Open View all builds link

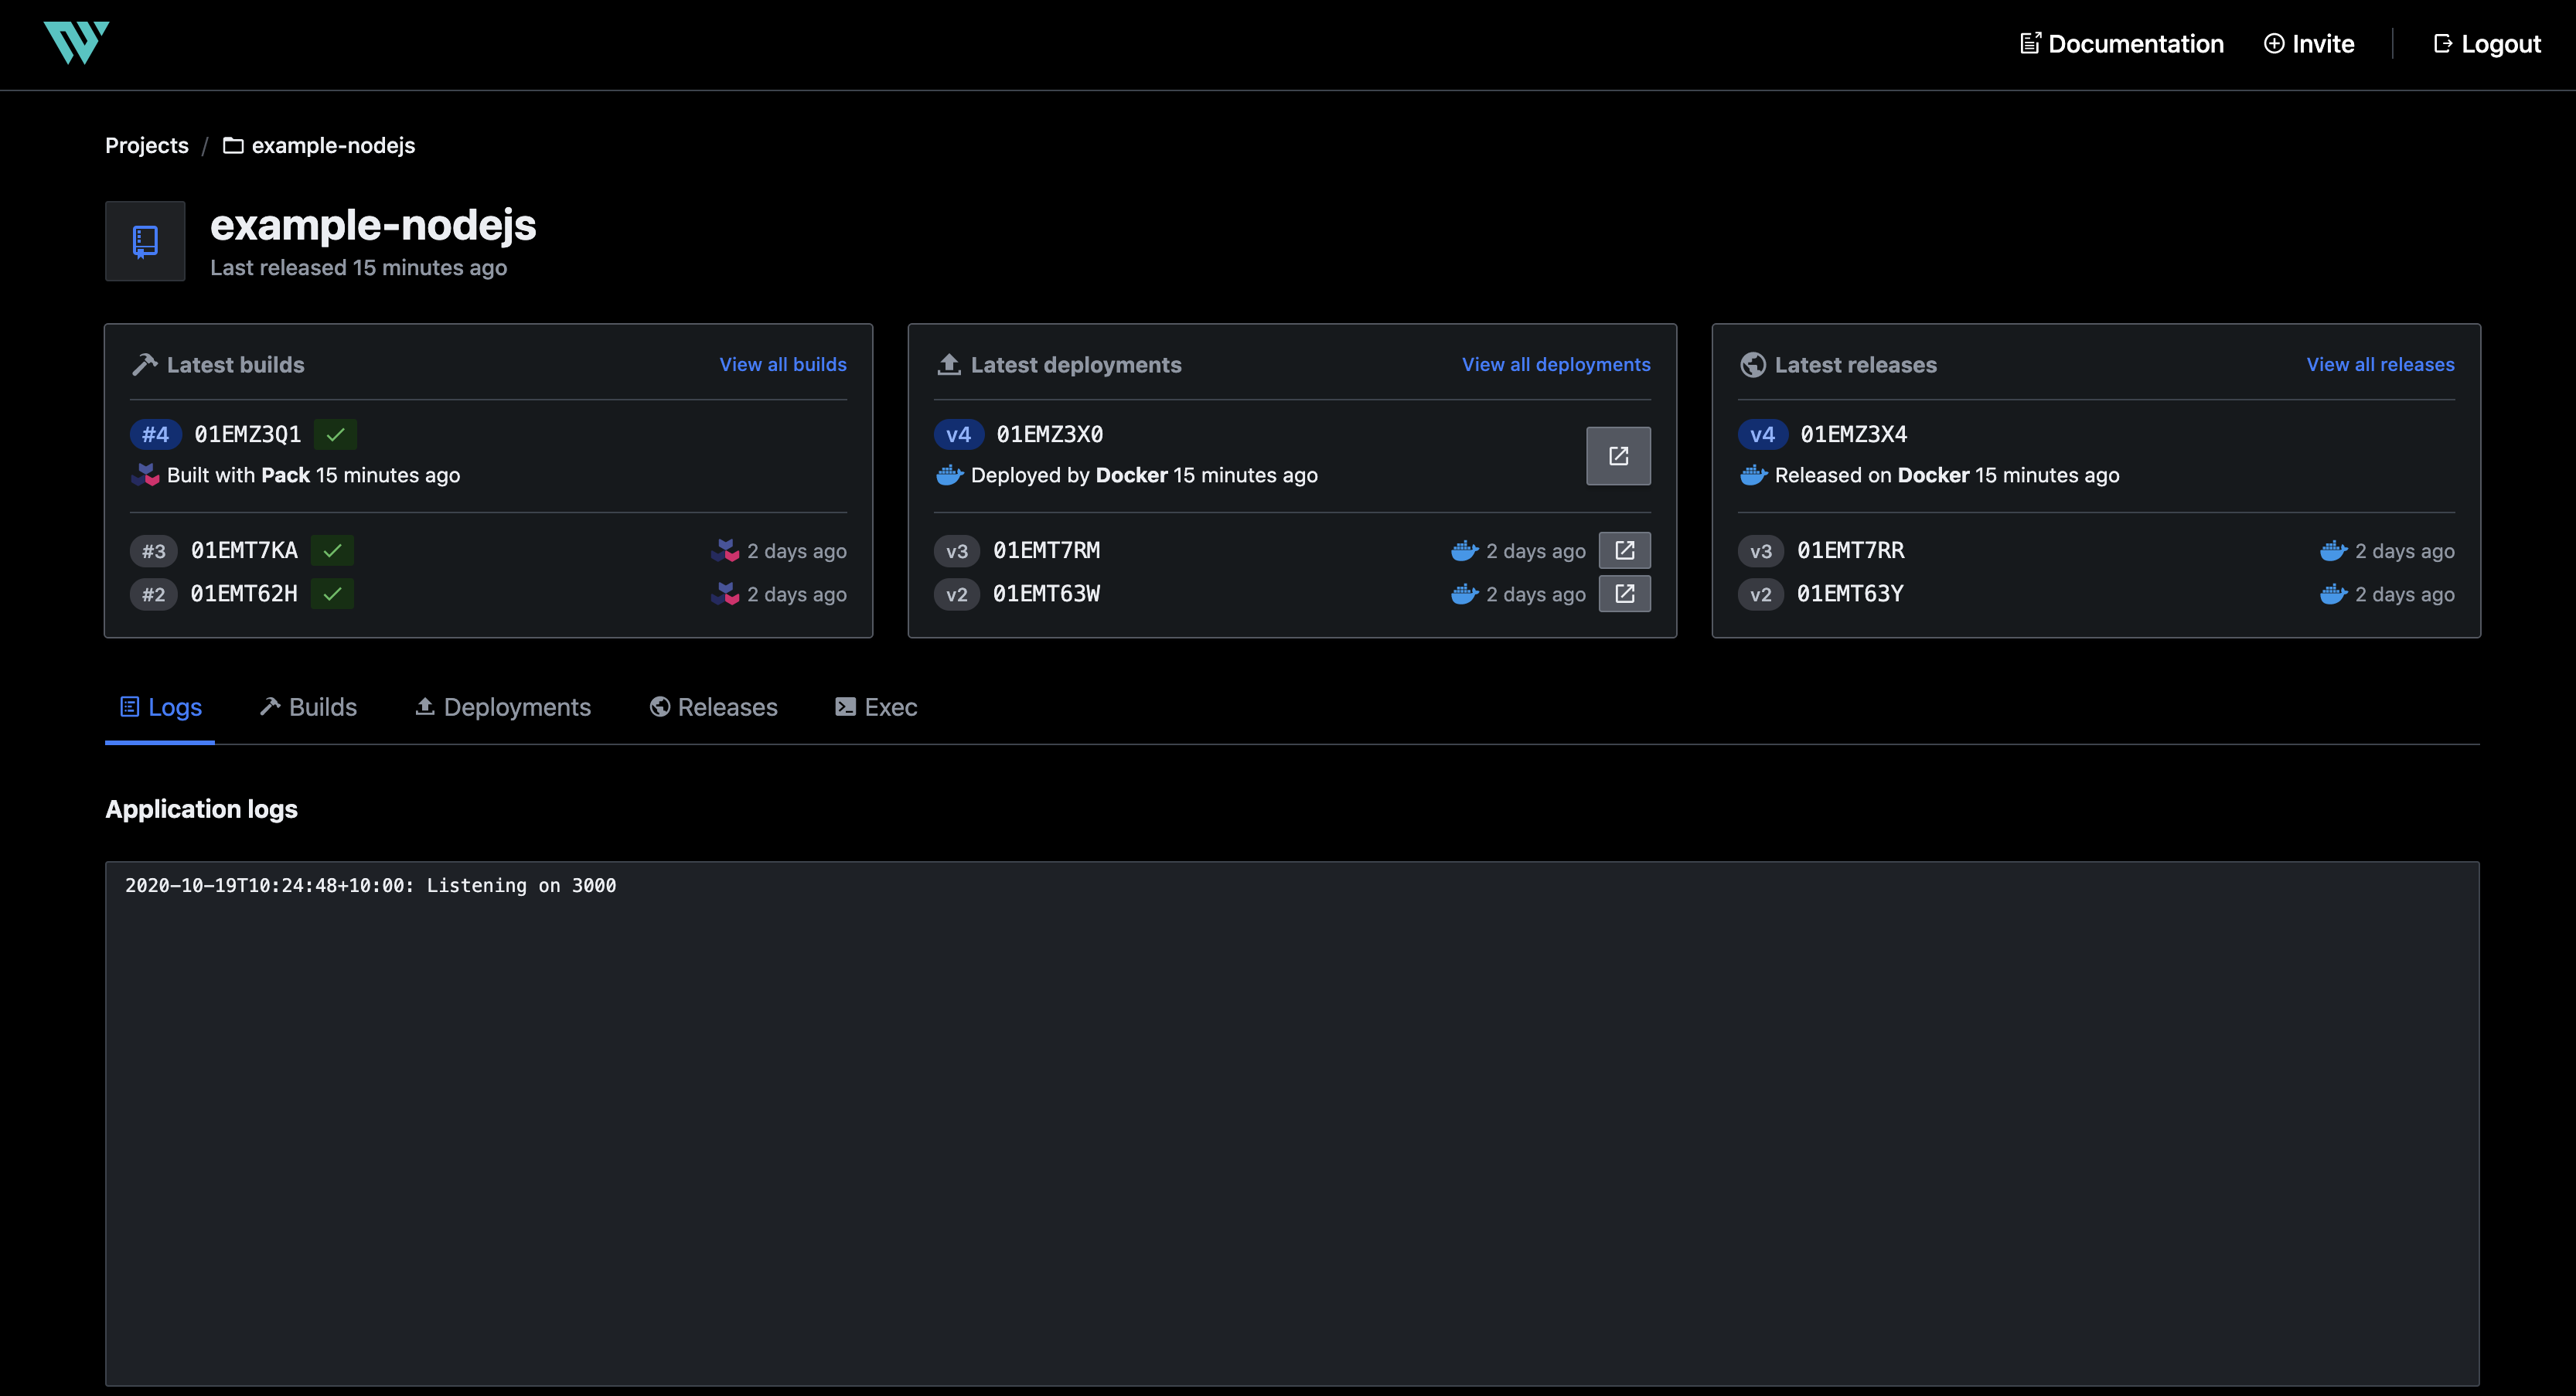pyautogui.click(x=782, y=364)
